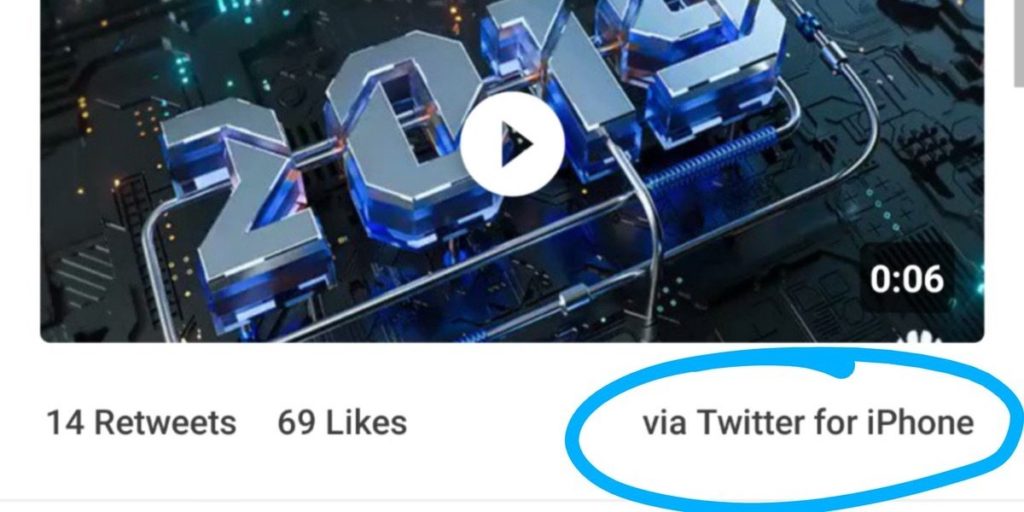1024x512 pixels.
Task: Play the 2019 video
Action: tap(512, 144)
